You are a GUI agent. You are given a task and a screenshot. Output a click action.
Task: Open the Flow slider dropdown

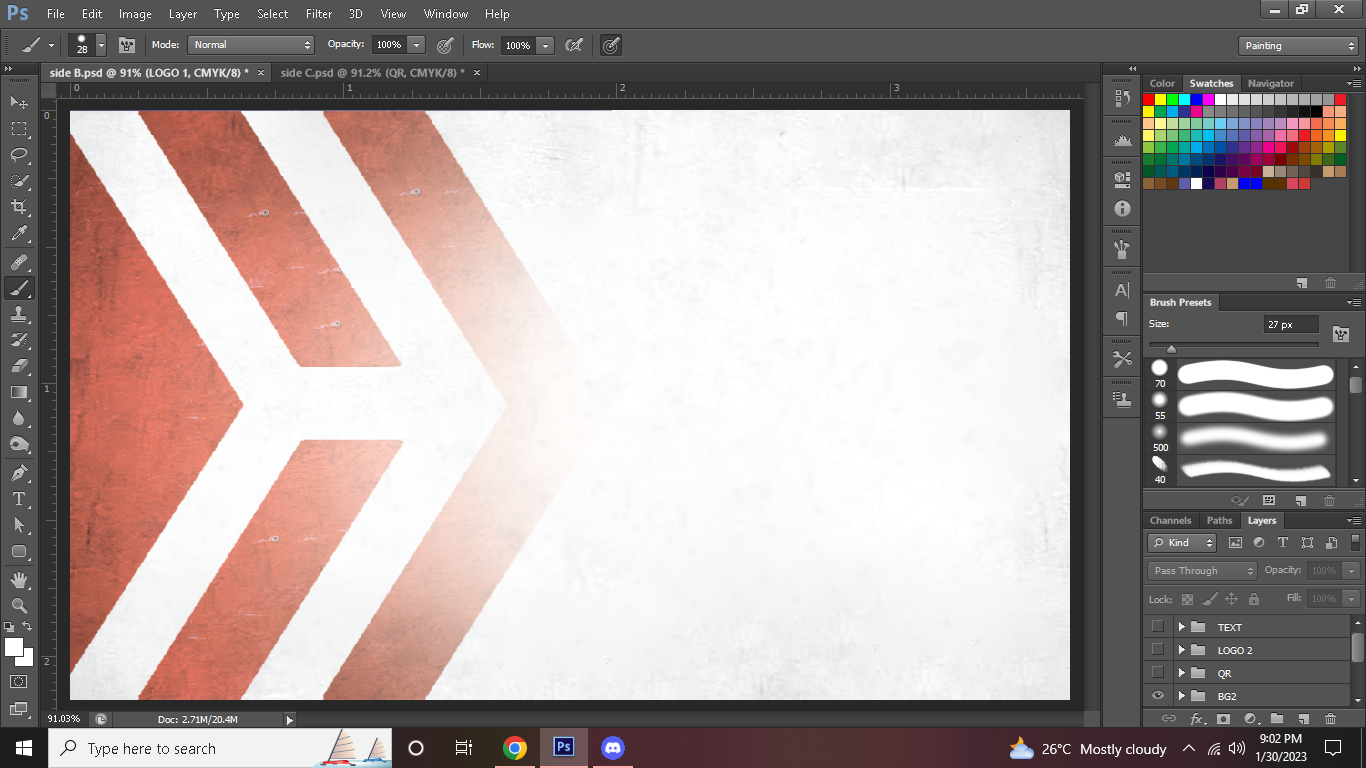coord(545,45)
